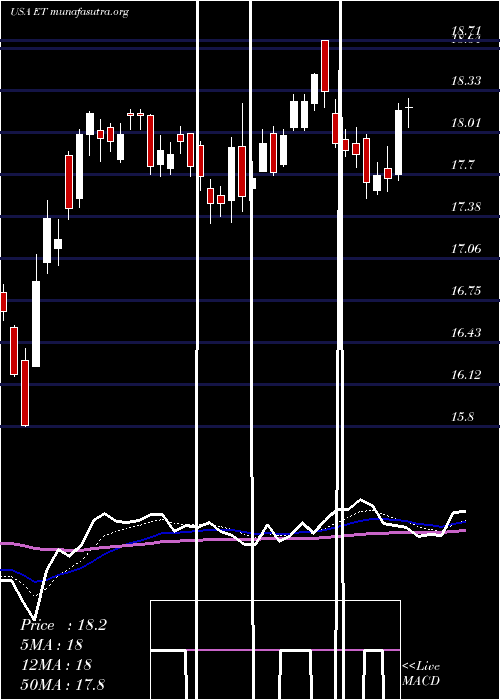Click the 5MA : 18 readout
500x700 pixels.
tap(52, 645)
